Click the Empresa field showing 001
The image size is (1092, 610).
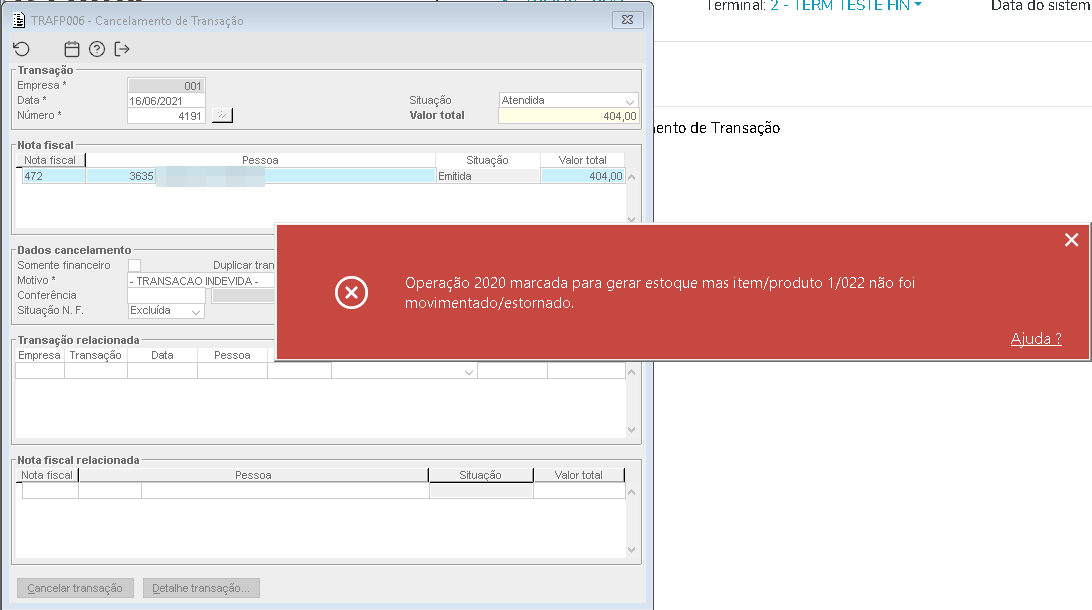pyautogui.click(x=166, y=86)
